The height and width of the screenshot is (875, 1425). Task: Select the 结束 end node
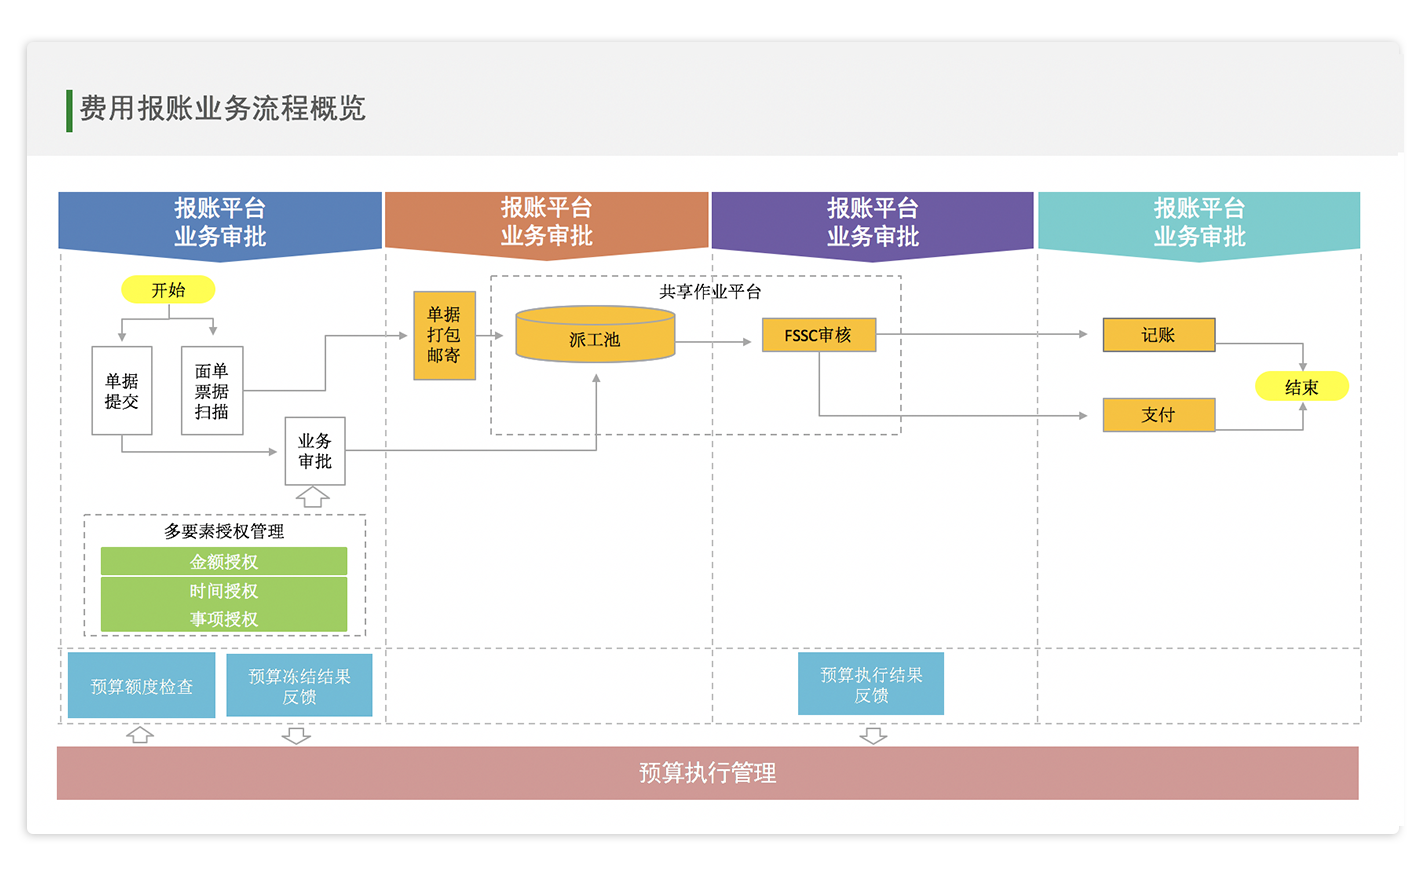pos(1302,387)
